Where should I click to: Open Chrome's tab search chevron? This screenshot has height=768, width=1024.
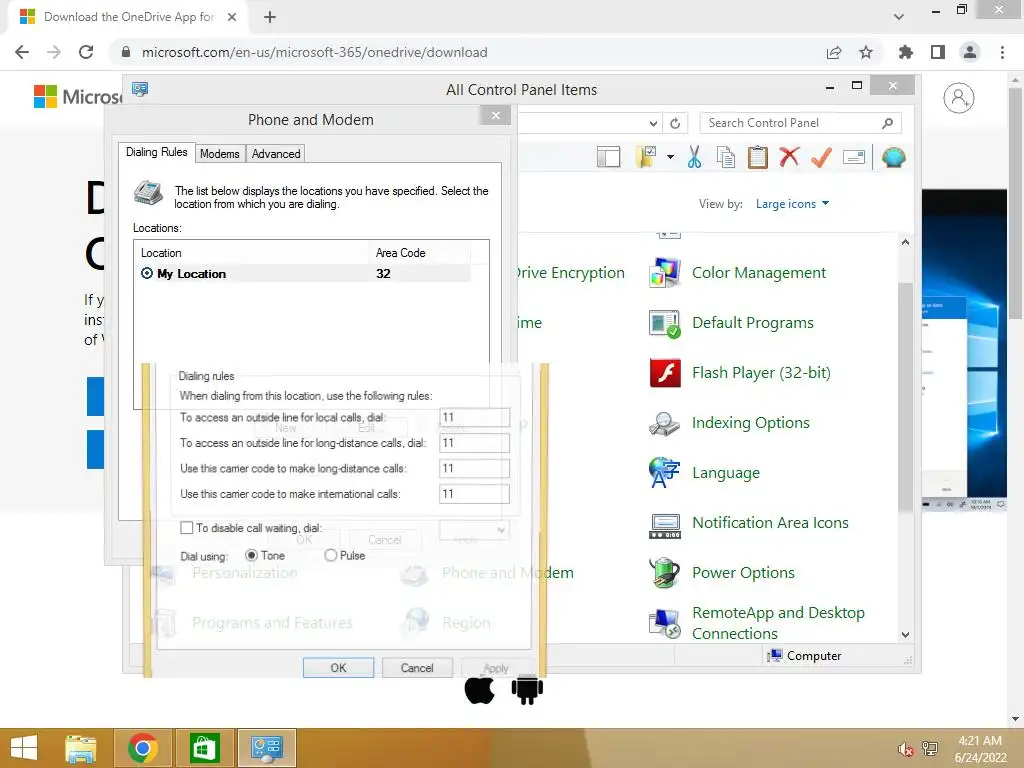click(x=899, y=17)
